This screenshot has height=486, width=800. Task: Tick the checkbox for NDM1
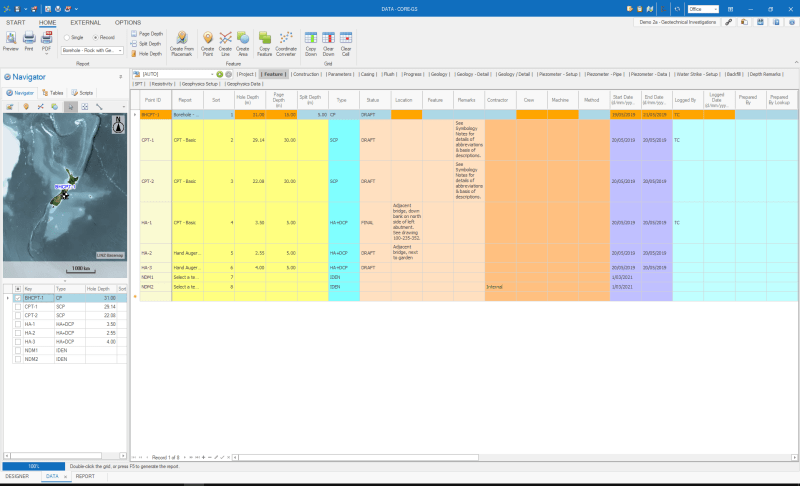tap(18, 350)
